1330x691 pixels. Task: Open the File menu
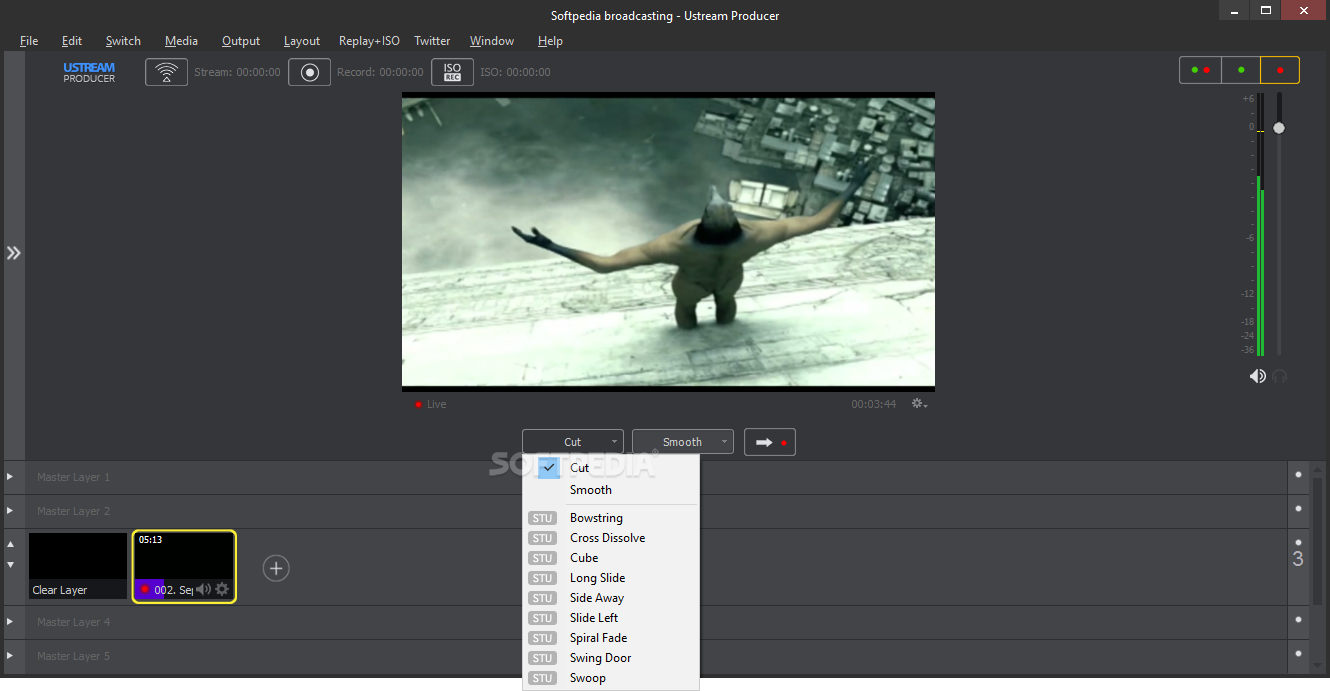(29, 41)
